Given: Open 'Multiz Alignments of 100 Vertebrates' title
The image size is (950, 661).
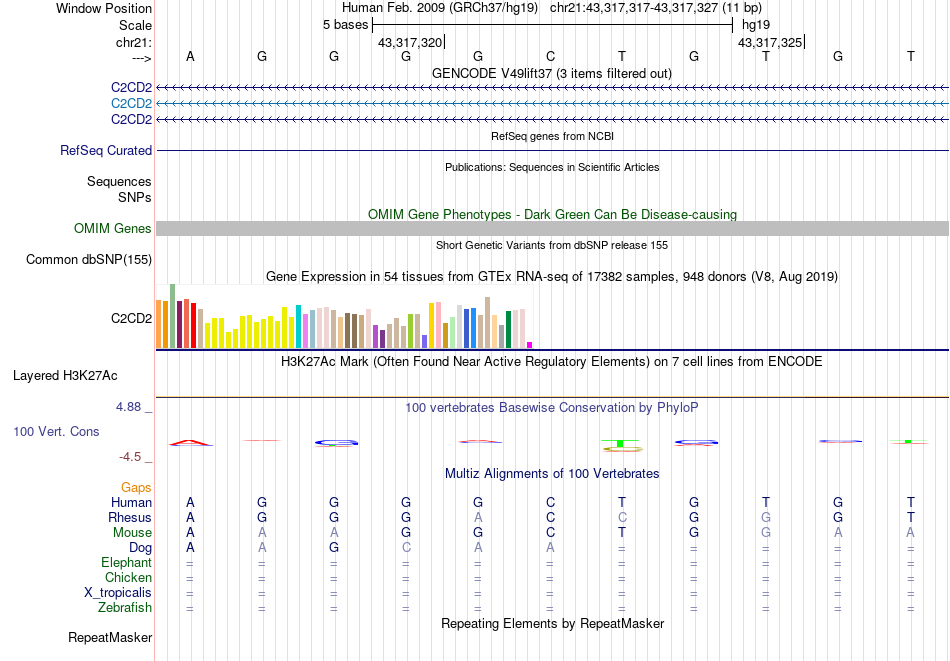Looking at the screenshot, I should 551,474.
